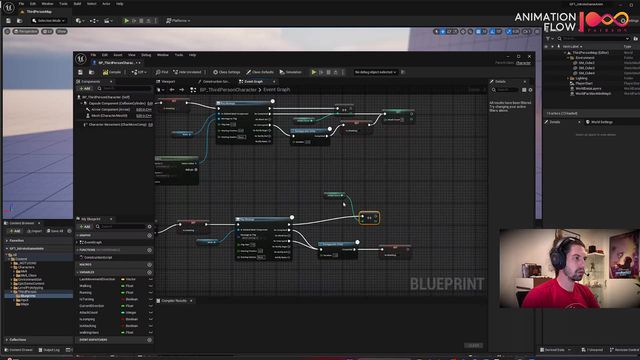The image size is (640, 360).
Task: Start Simulation from the Blueprint toolbar
Action: [x=291, y=72]
